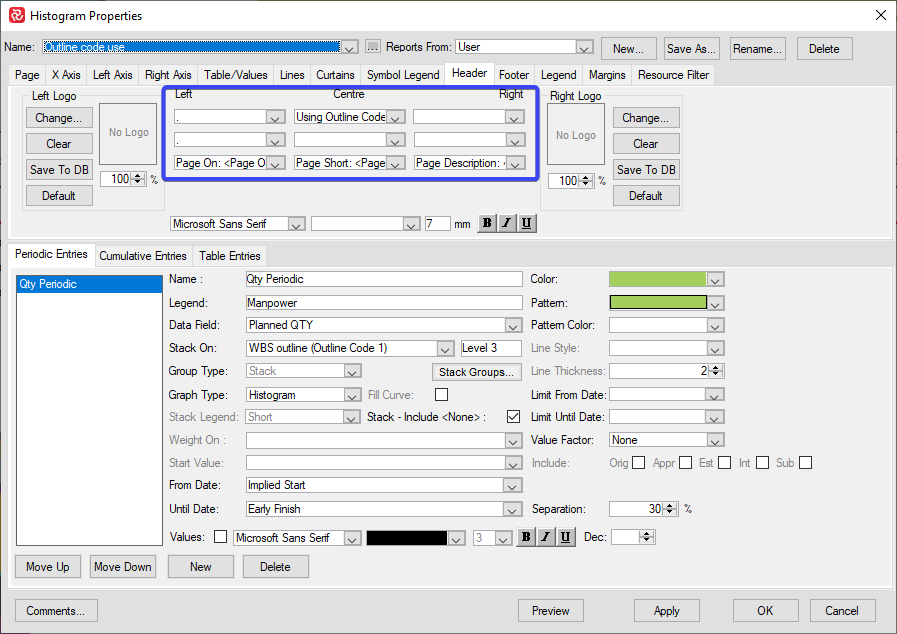This screenshot has height=634, width=897.
Task: Click the Preview button
Action: [550, 611]
